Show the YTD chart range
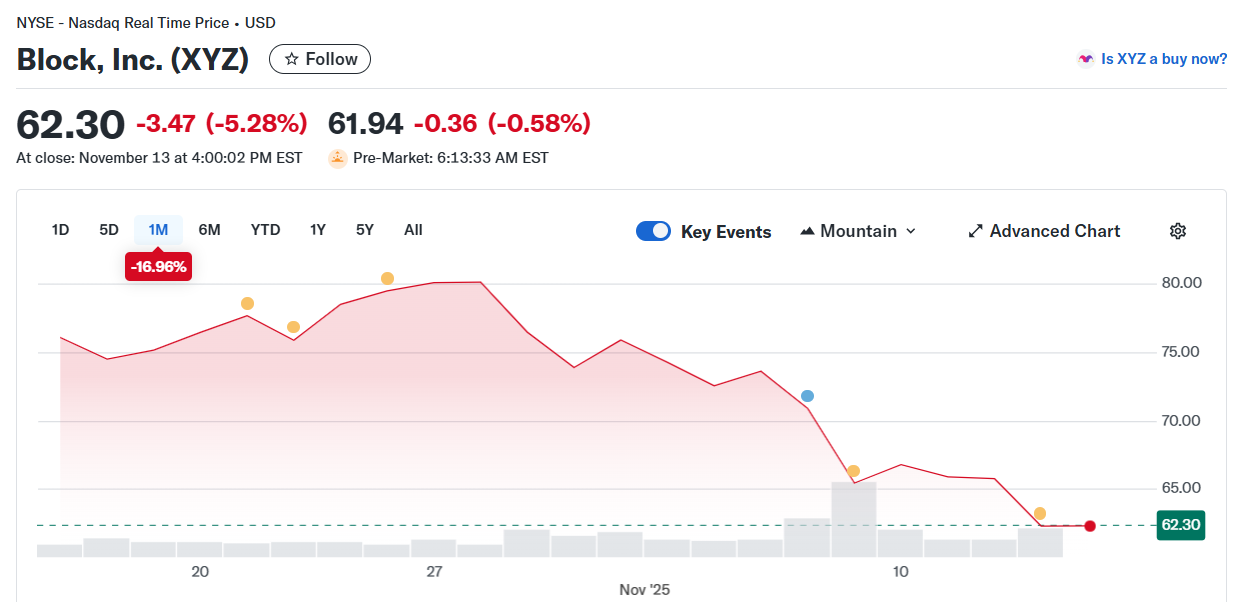The width and height of the screenshot is (1237, 602). (x=265, y=230)
